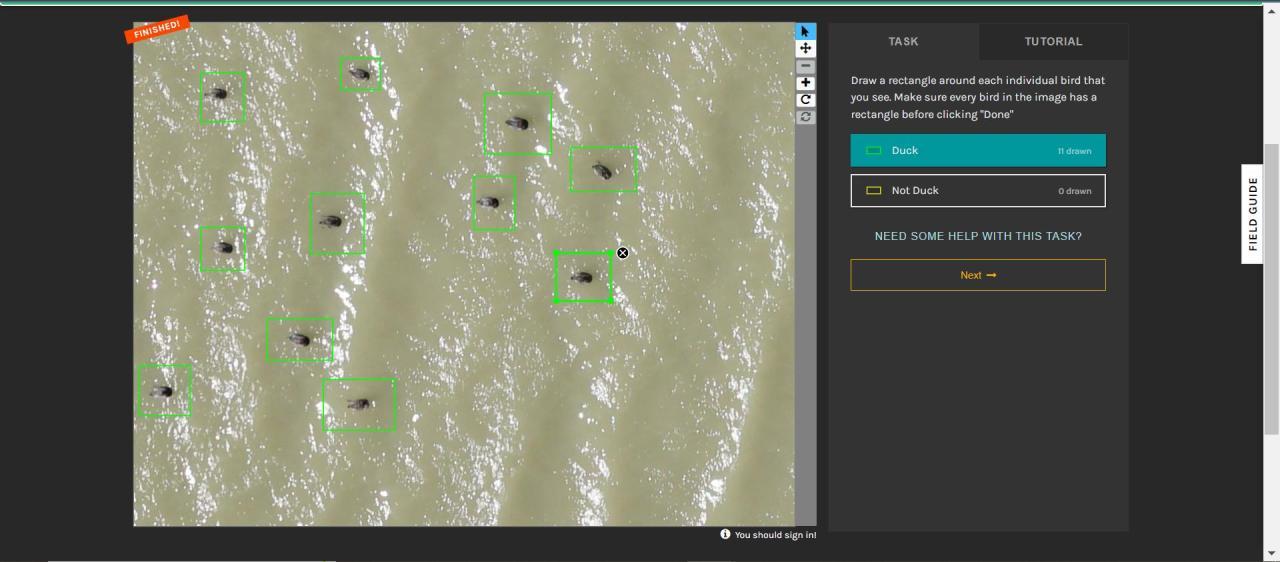Expand the Field Guide side panel
This screenshot has width=1280, height=562.
[1253, 214]
